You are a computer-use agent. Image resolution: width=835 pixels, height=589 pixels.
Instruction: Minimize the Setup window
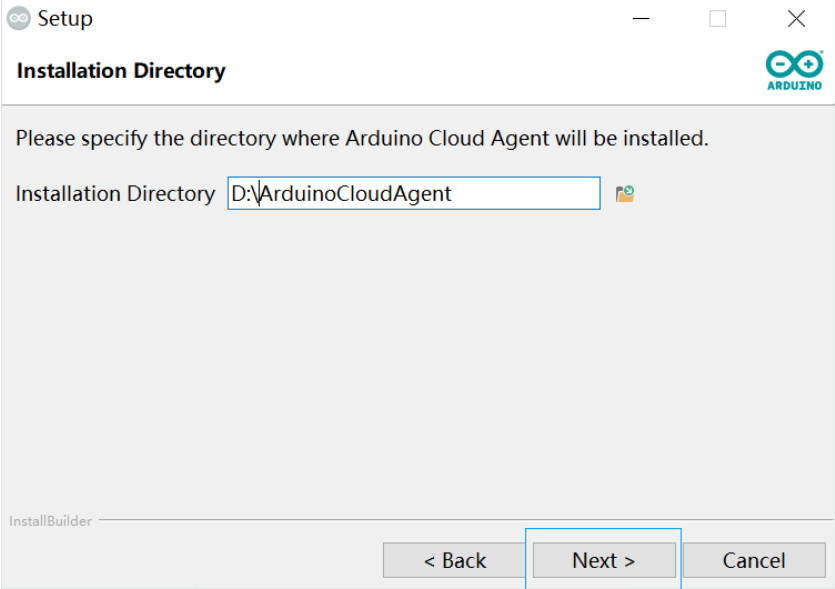click(641, 19)
